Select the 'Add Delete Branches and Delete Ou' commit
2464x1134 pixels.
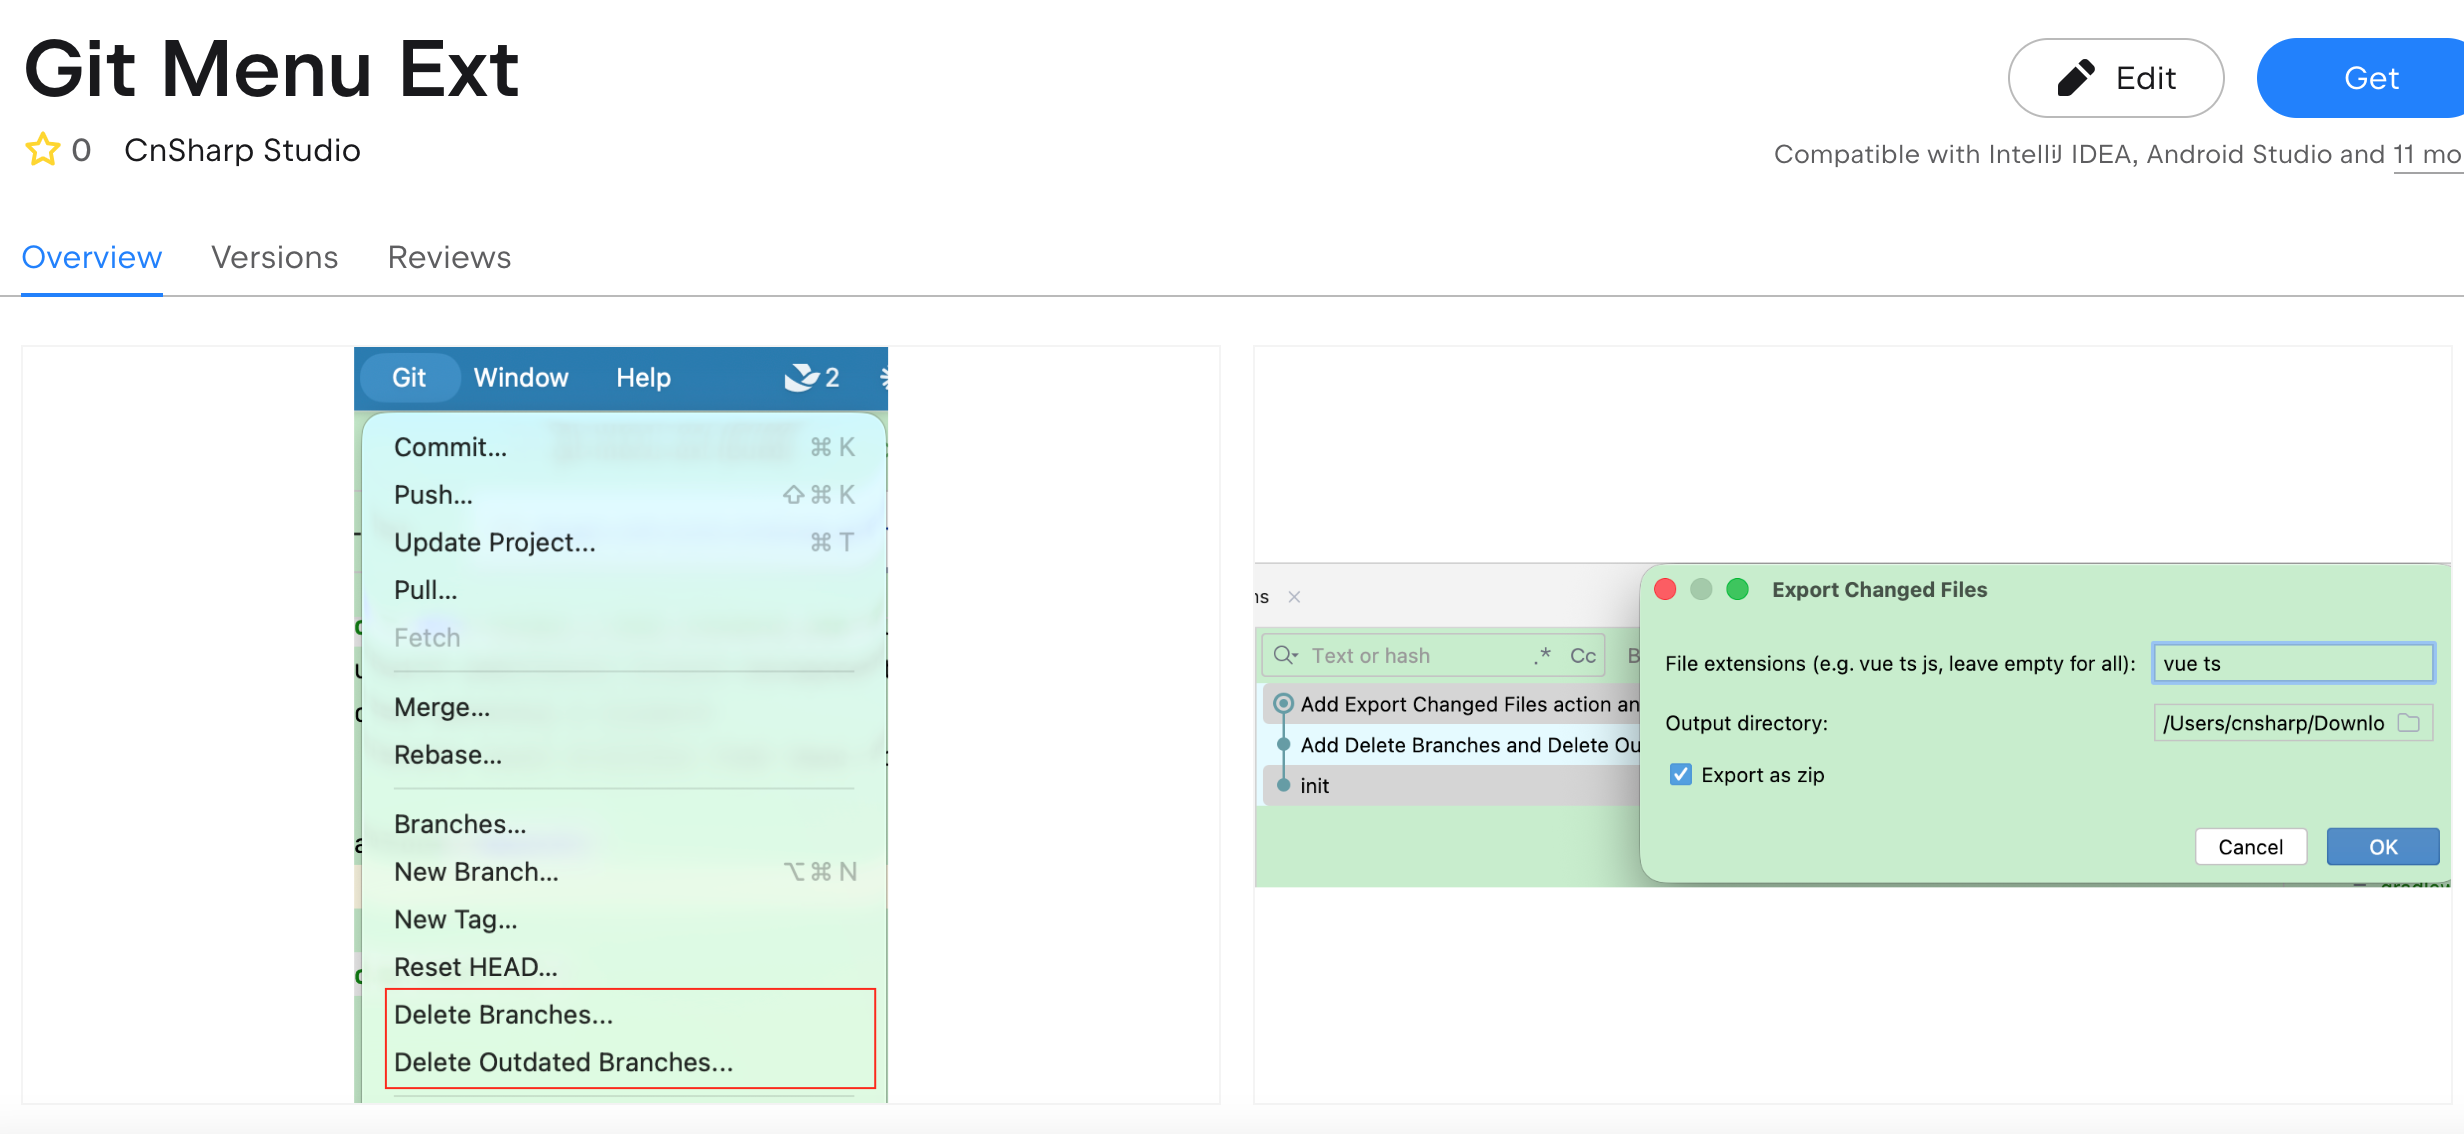(x=1452, y=745)
